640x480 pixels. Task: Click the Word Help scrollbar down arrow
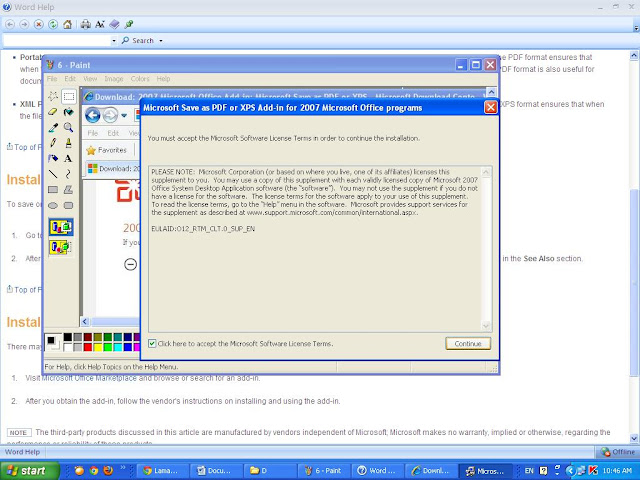[x=634, y=439]
